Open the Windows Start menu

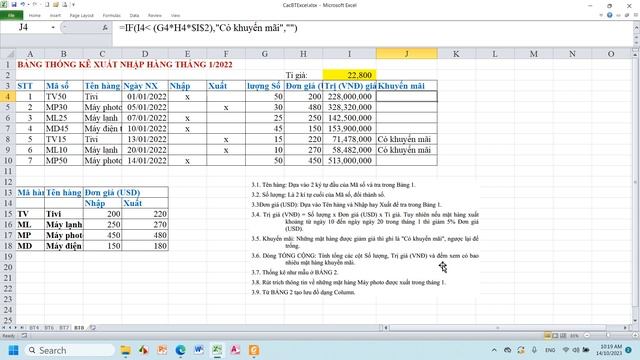(x=13, y=350)
